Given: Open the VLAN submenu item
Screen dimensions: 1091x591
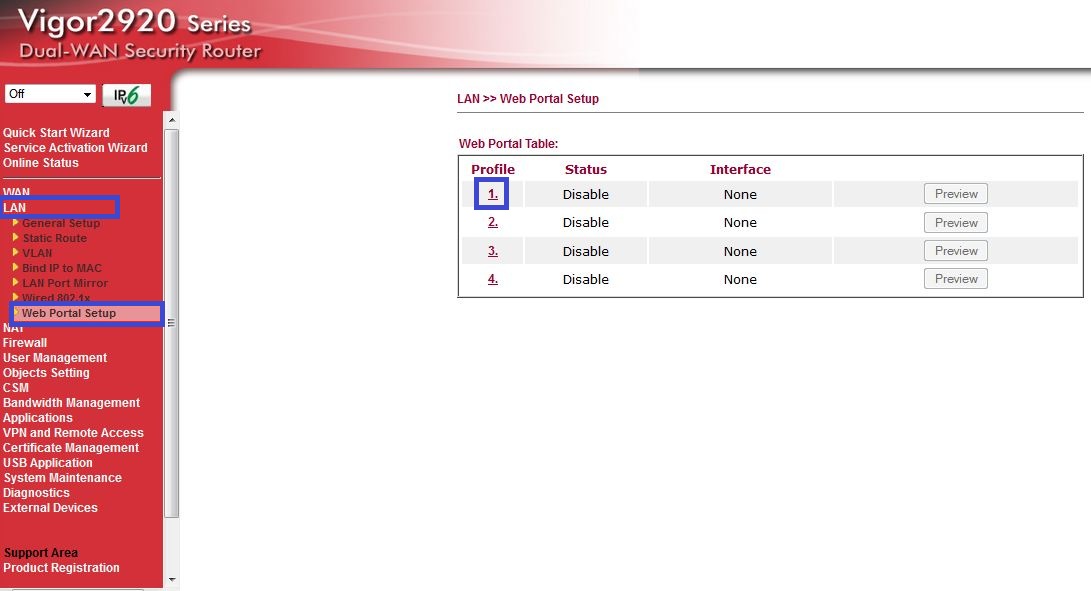Looking at the screenshot, I should [37, 253].
